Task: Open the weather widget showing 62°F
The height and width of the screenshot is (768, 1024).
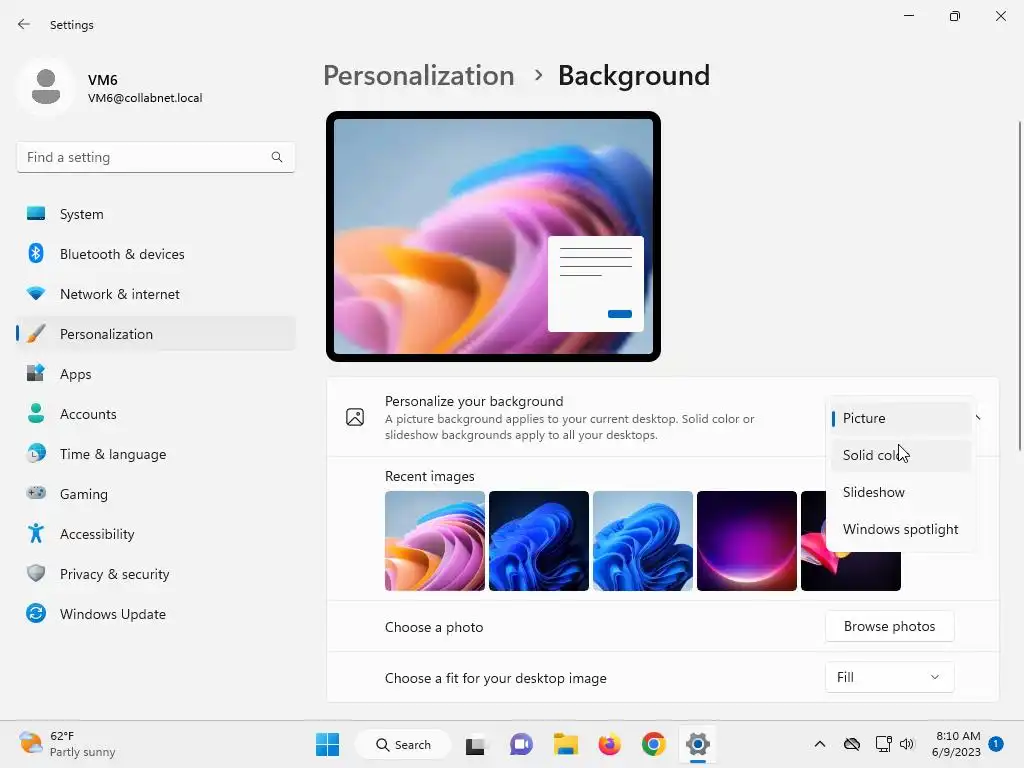Action: point(68,744)
